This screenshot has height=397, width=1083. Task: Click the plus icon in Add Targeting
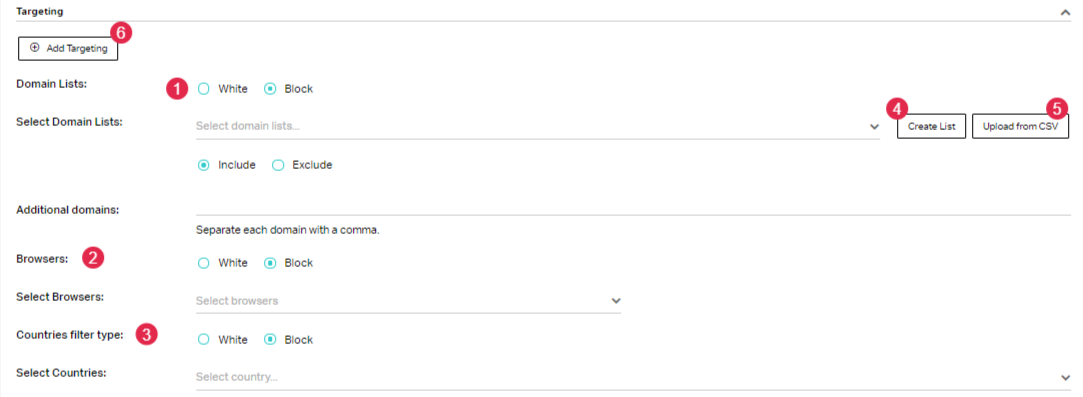[x=35, y=48]
